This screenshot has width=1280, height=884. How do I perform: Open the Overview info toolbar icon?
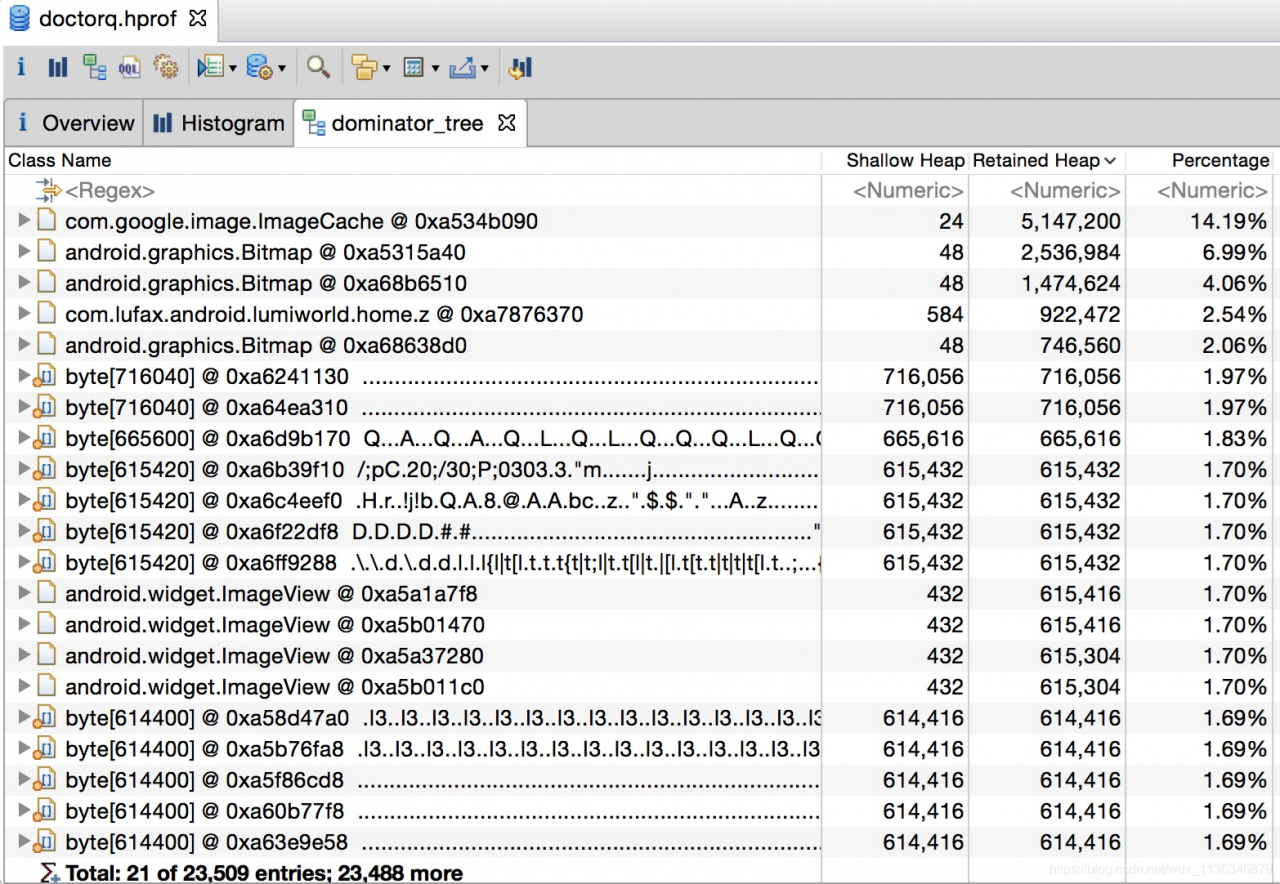pyautogui.click(x=21, y=67)
